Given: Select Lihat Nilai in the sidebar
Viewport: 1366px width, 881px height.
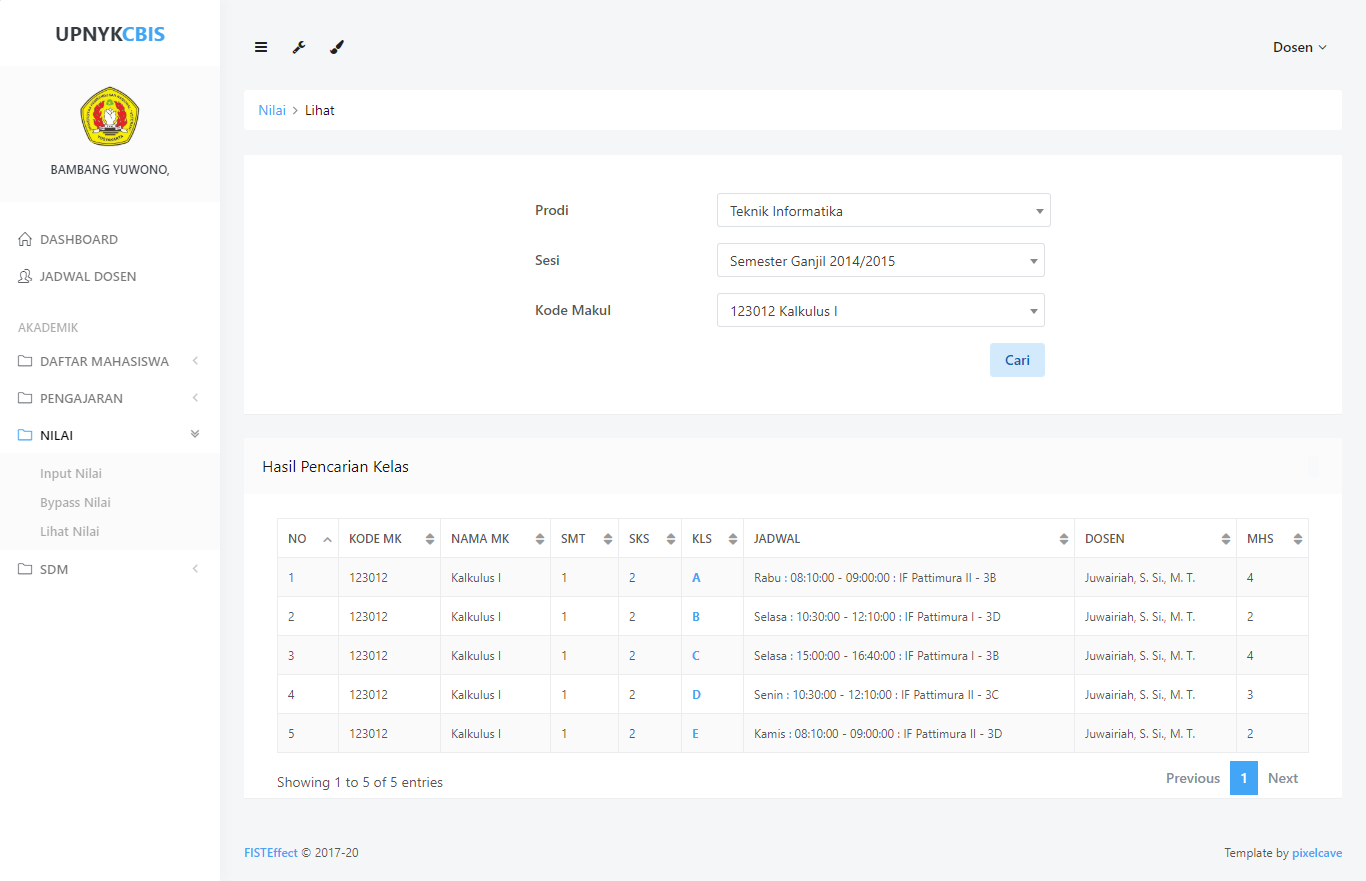Looking at the screenshot, I should (x=70, y=532).
